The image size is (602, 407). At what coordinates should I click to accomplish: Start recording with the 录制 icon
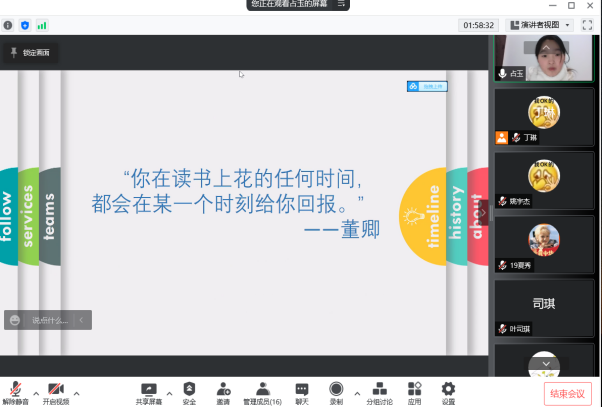(x=336, y=388)
